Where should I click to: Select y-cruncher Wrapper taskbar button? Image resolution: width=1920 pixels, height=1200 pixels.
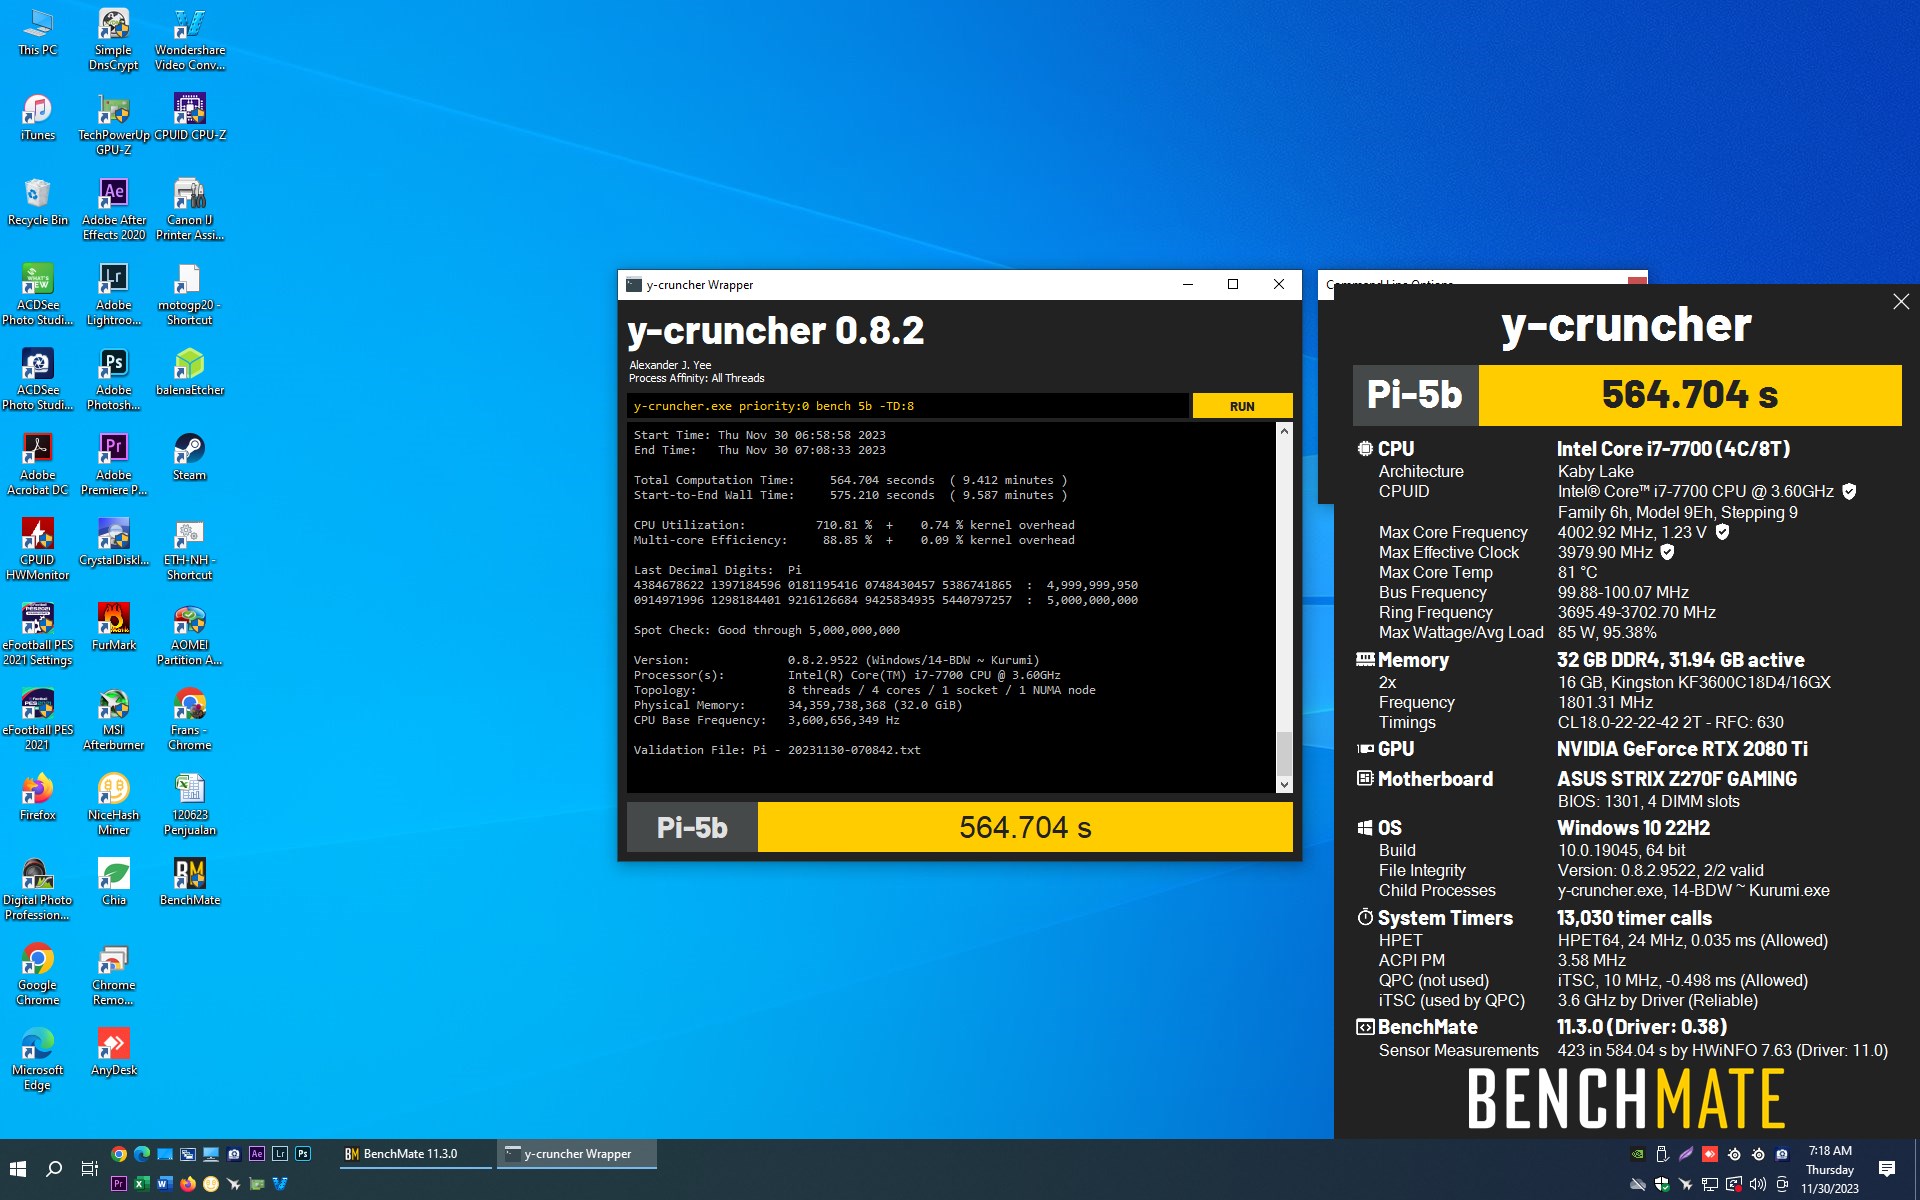click(x=577, y=1154)
